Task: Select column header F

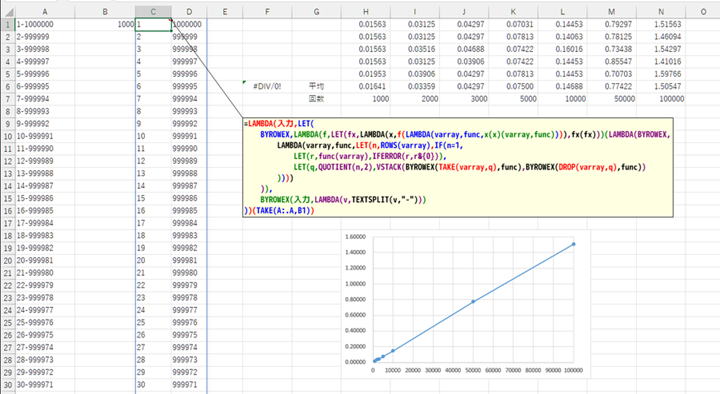Action: click(267, 12)
